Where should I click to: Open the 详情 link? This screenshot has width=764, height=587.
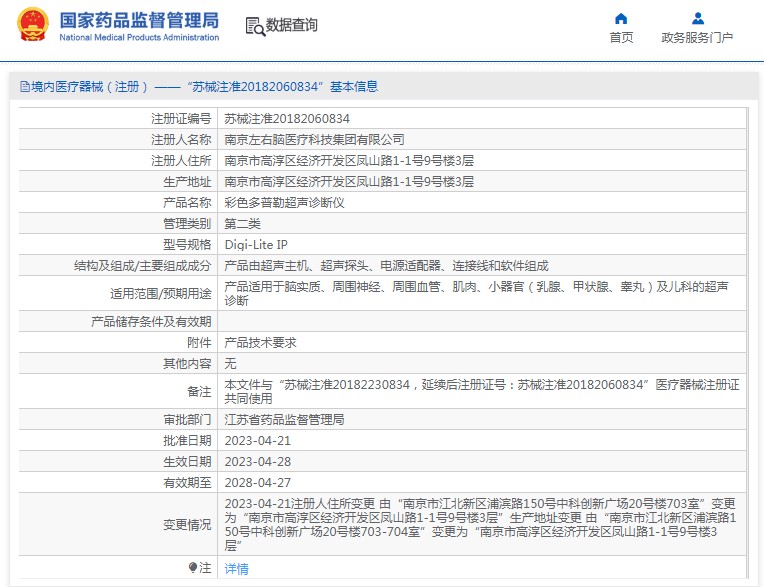coord(236,569)
